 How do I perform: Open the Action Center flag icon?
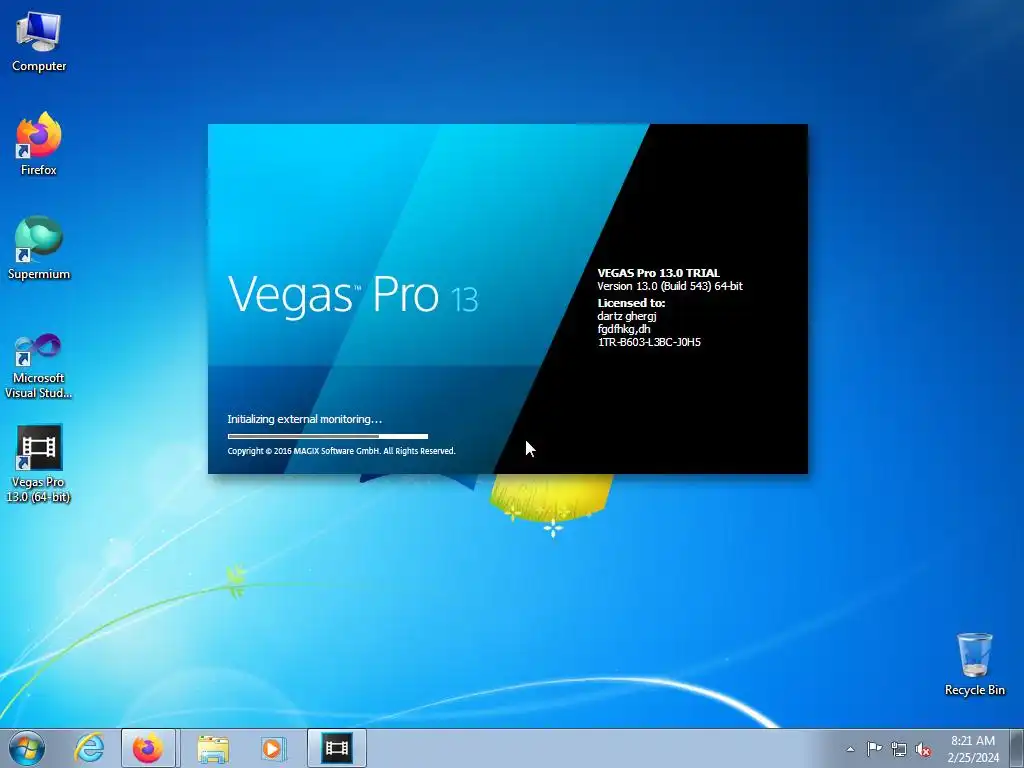(874, 749)
